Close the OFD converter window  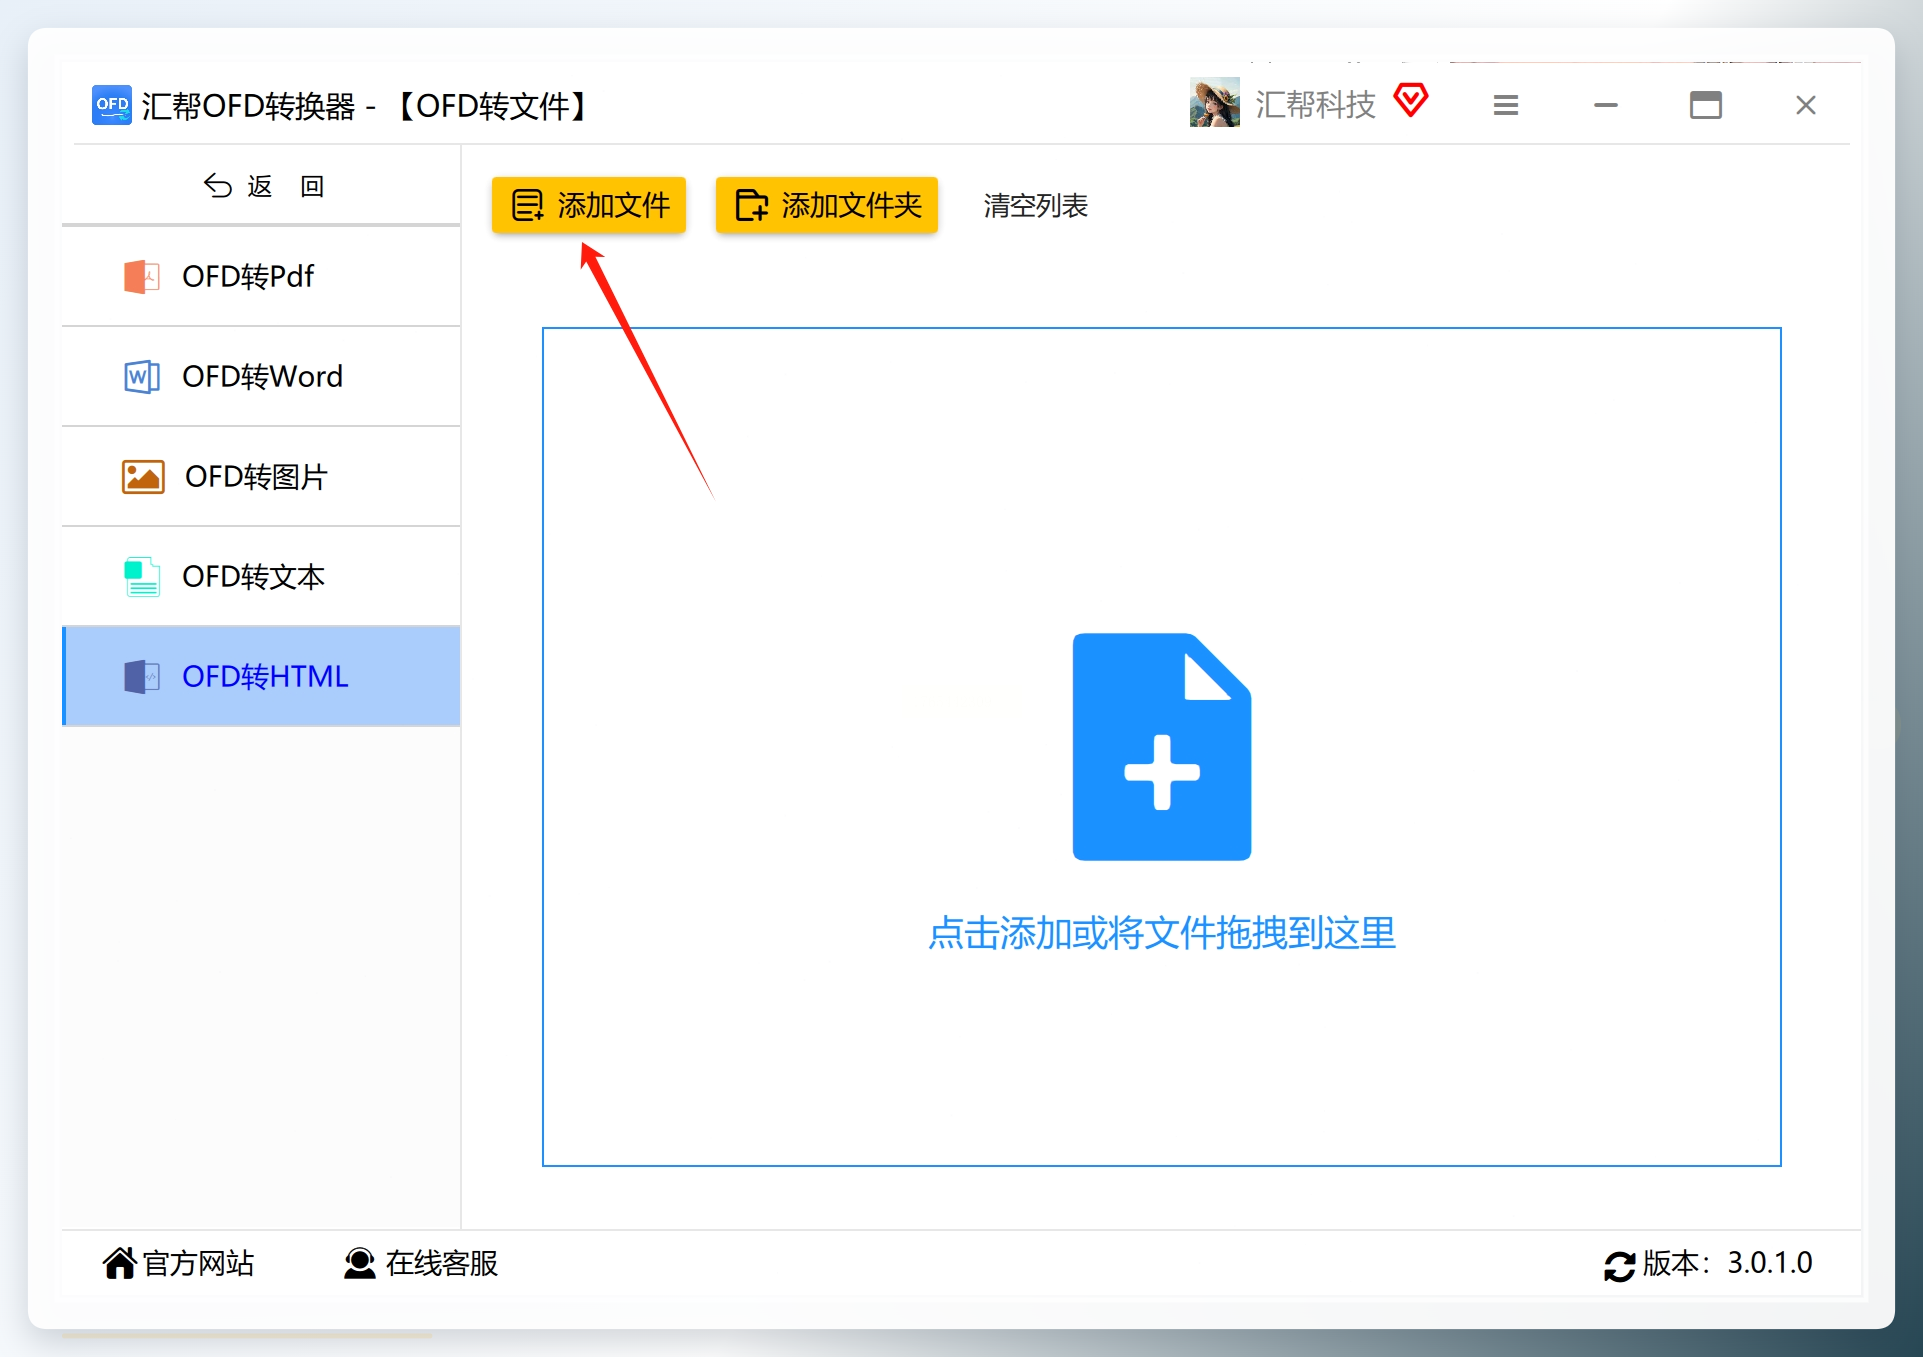[1806, 105]
